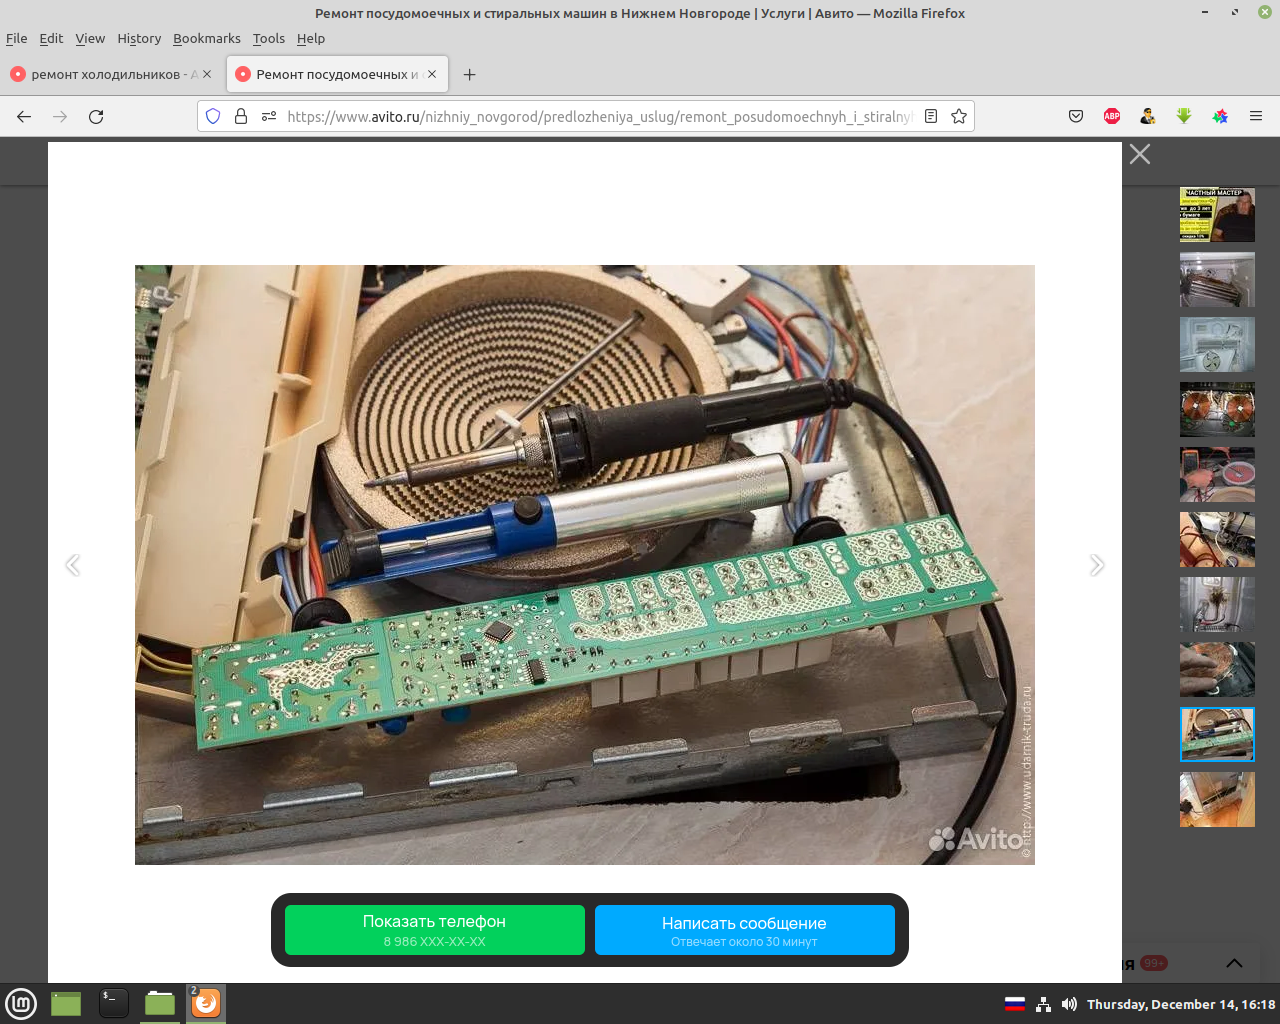Open the seventh gallery thumbnail
Image resolution: width=1280 pixels, height=1024 pixels.
click(x=1217, y=605)
